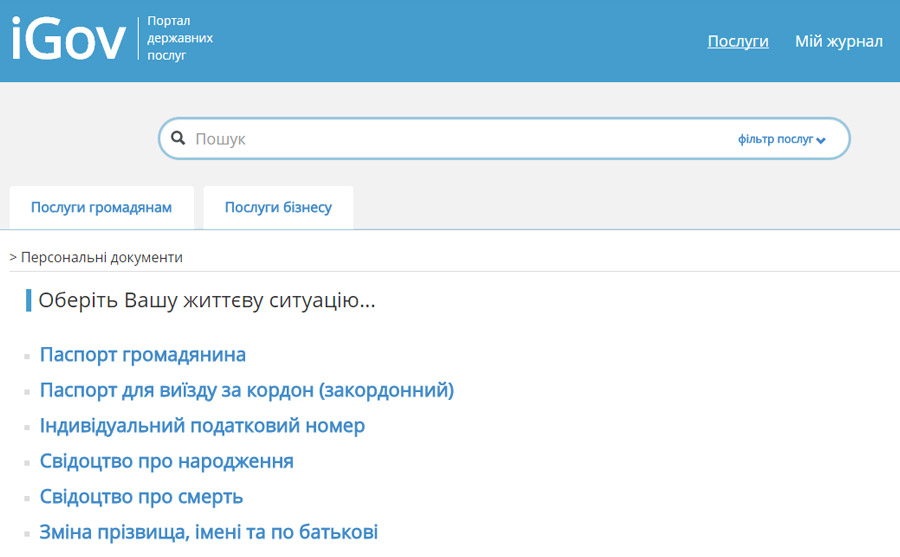Open Мій журнал in the header
Viewport: 900px width, 557px height.
(838, 41)
